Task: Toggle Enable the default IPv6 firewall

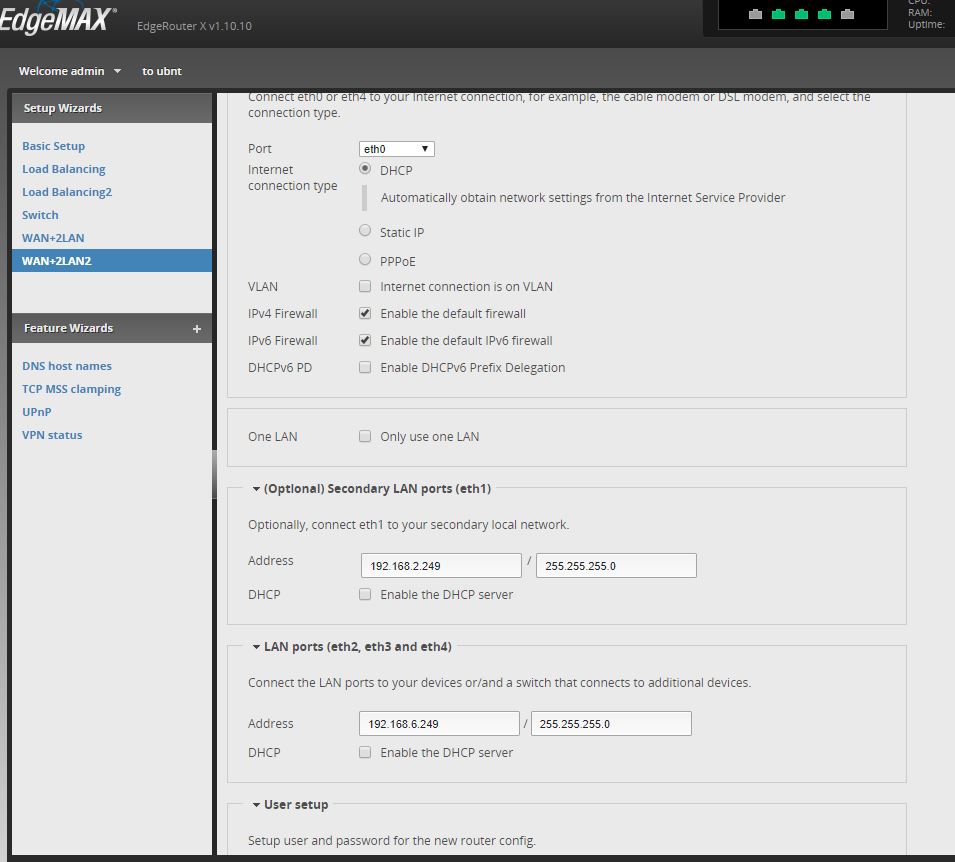Action: (x=365, y=340)
